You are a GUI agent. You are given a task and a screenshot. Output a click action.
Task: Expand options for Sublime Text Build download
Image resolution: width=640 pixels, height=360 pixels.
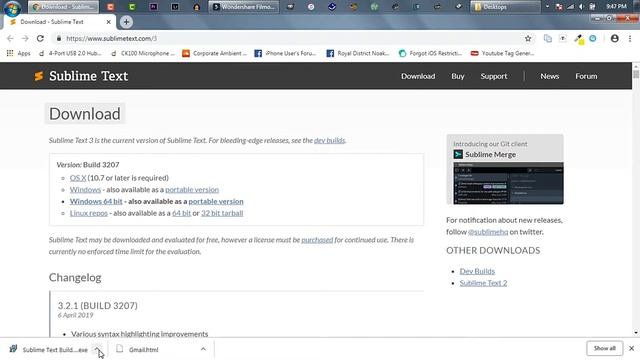[97, 349]
